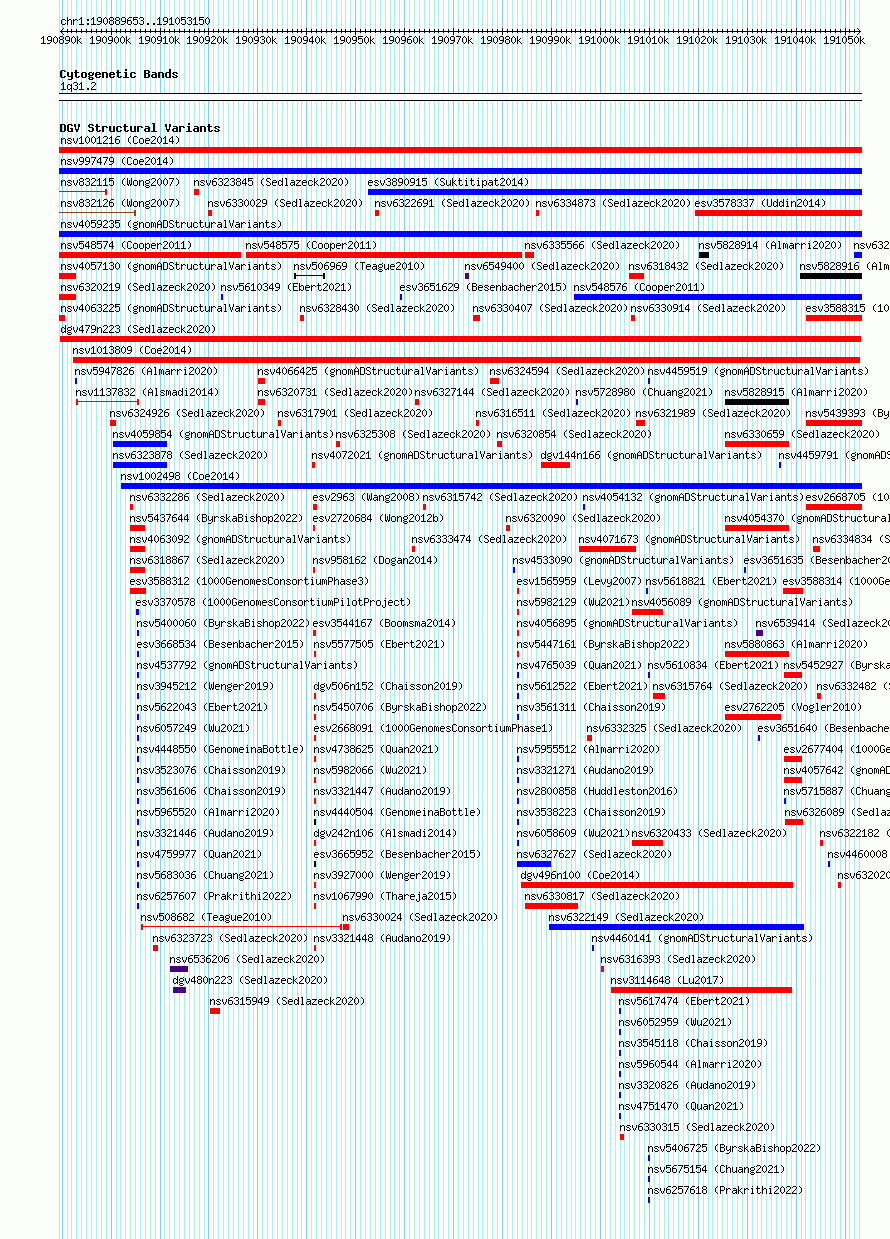
Task: Click dgv506n152 (Chaisson2019) label
Action: tap(388, 686)
